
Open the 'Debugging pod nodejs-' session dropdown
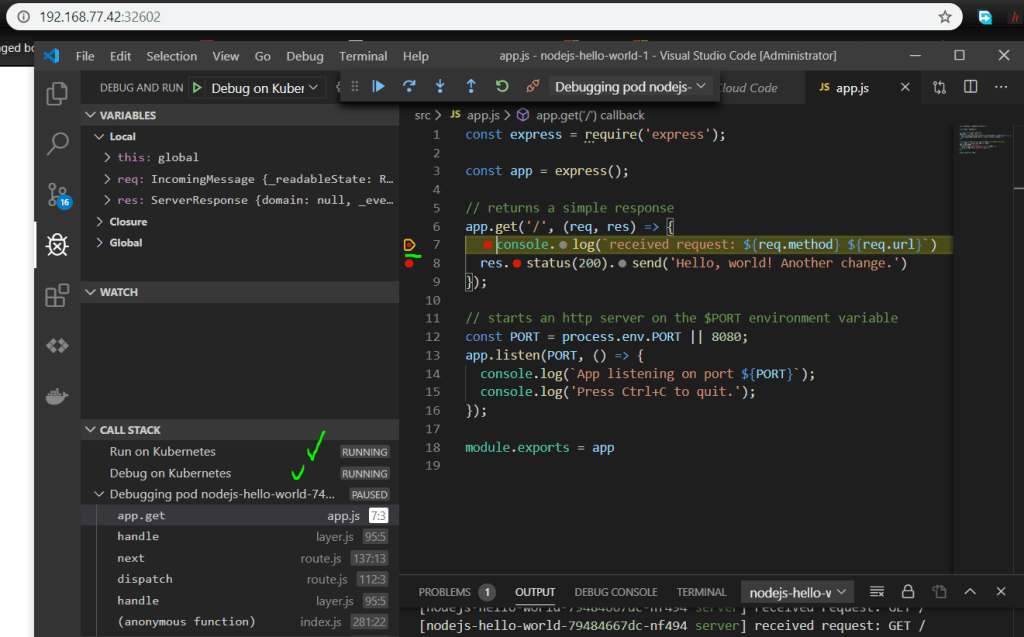click(x=631, y=87)
